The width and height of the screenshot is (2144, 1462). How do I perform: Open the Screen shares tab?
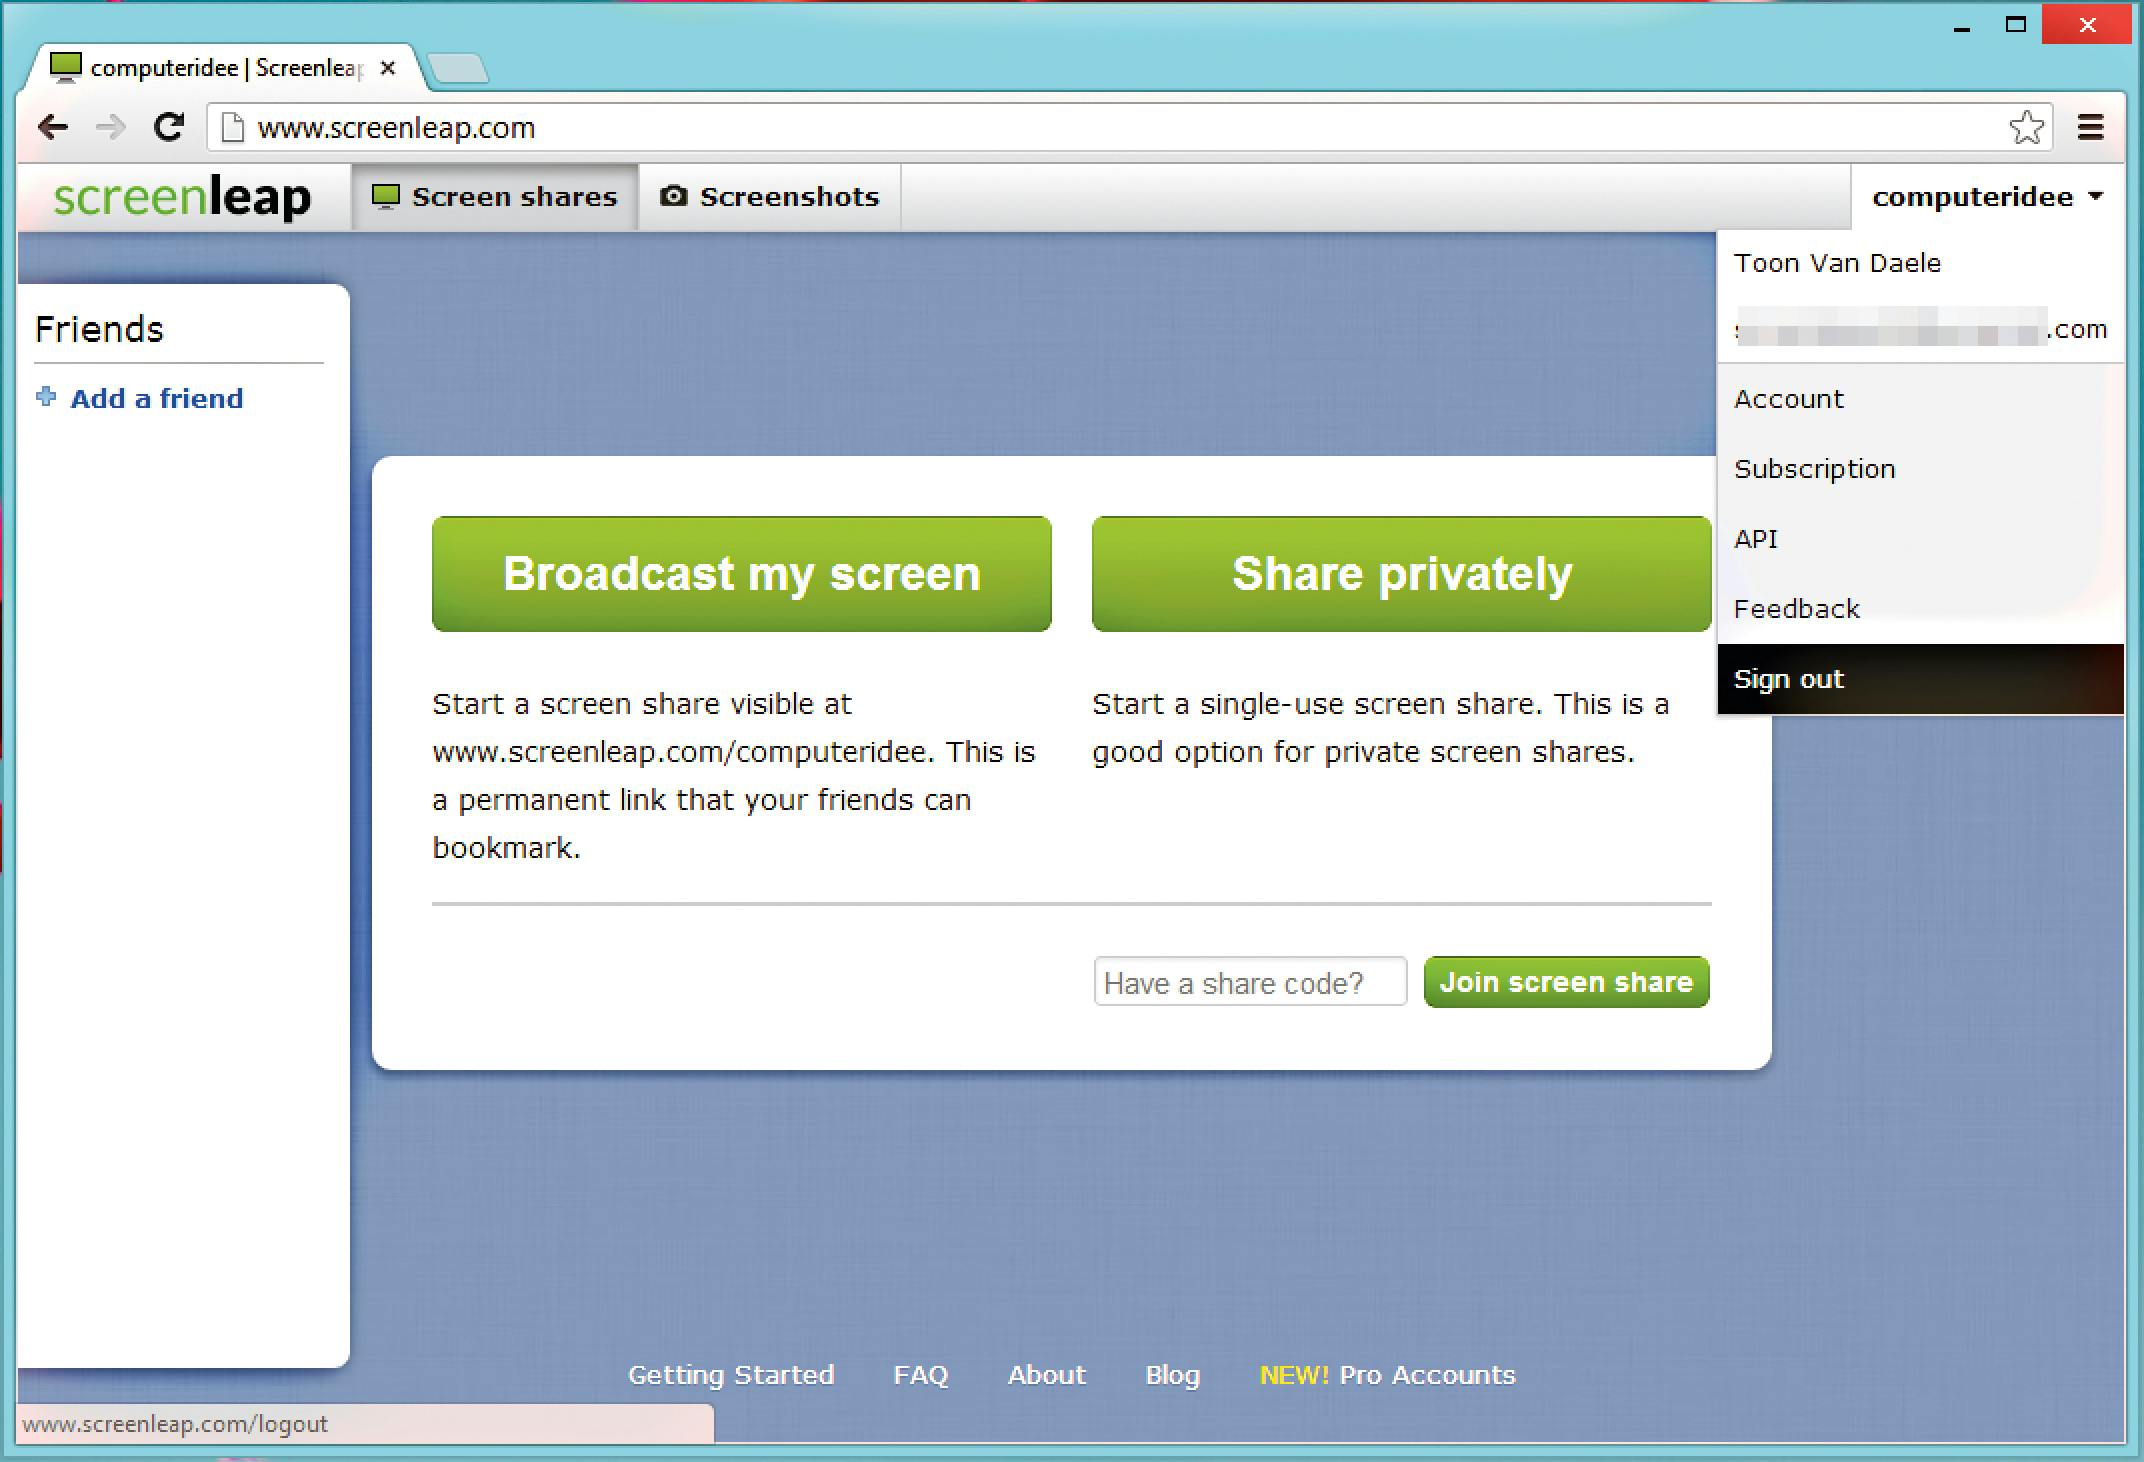click(495, 197)
